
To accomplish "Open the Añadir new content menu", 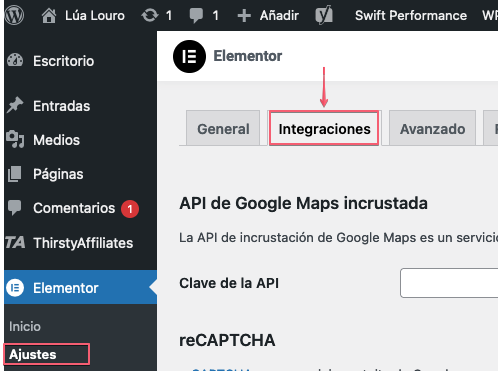I will (x=279, y=16).
